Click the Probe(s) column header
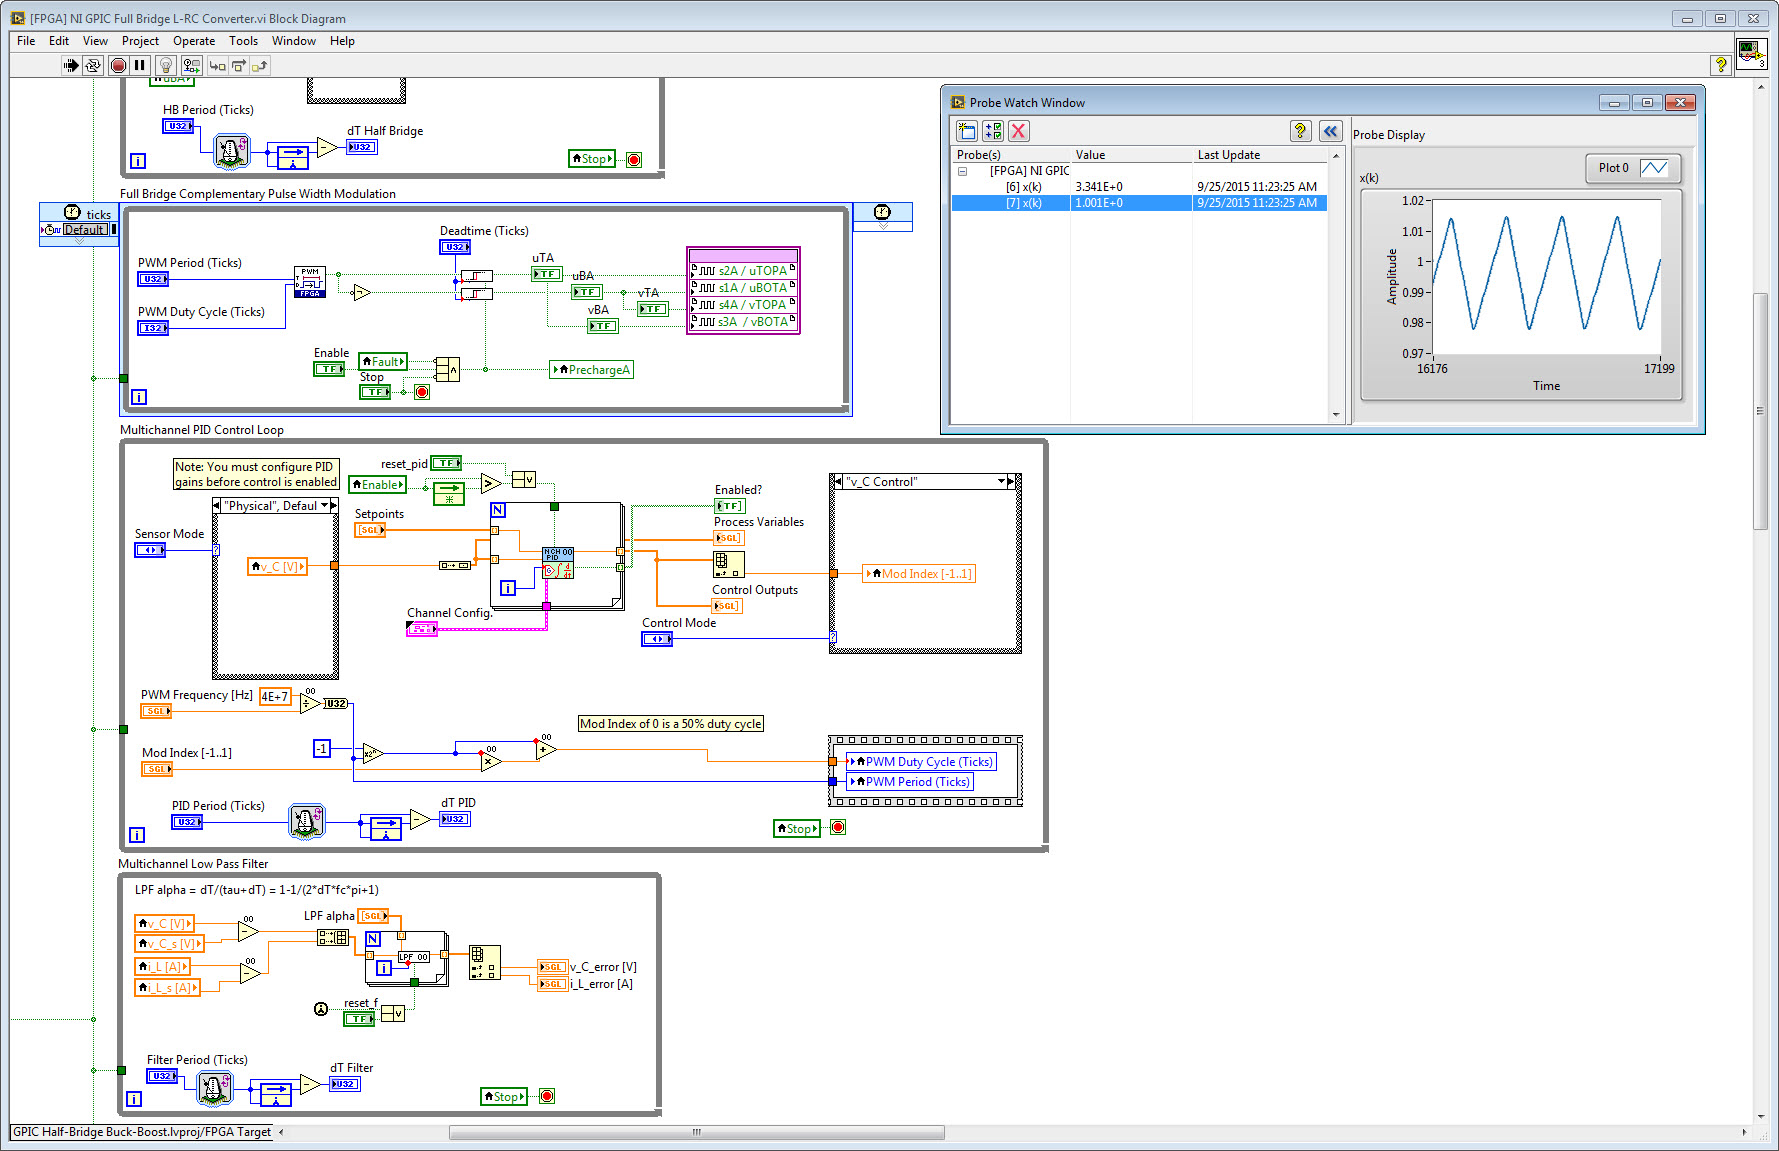Viewport: 1779px width, 1151px height. 1010,155
